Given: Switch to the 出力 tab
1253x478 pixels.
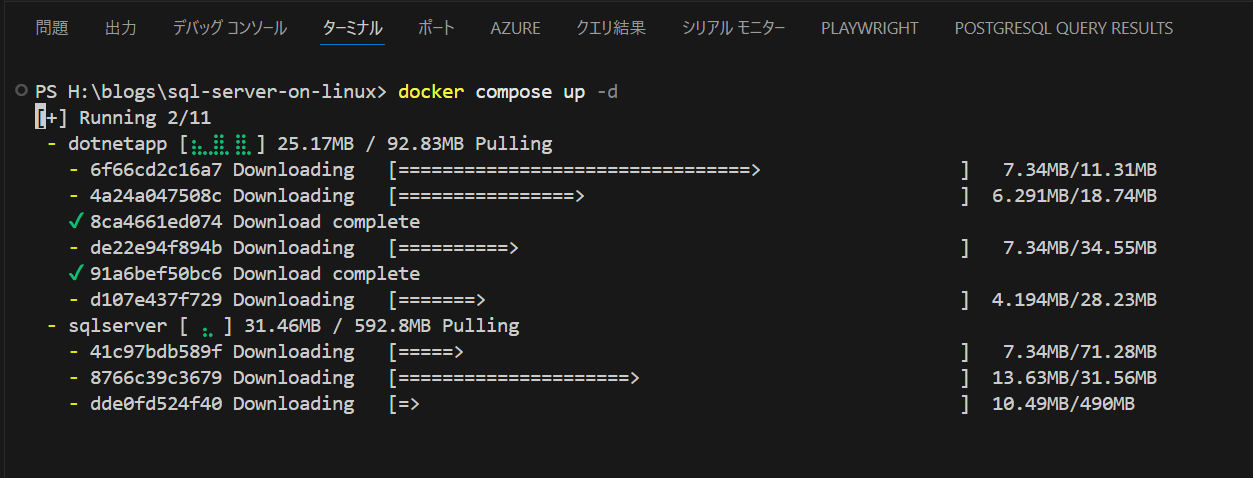Looking at the screenshot, I should (x=121, y=28).
